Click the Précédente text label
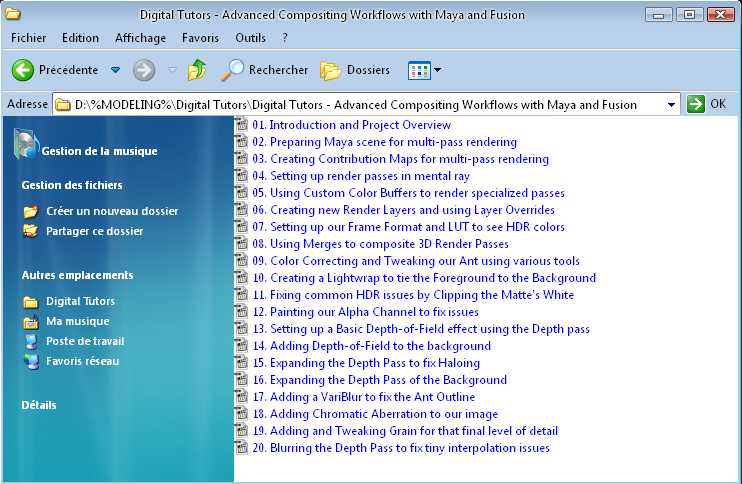Screen dimensions: 742x484 pos(68,70)
